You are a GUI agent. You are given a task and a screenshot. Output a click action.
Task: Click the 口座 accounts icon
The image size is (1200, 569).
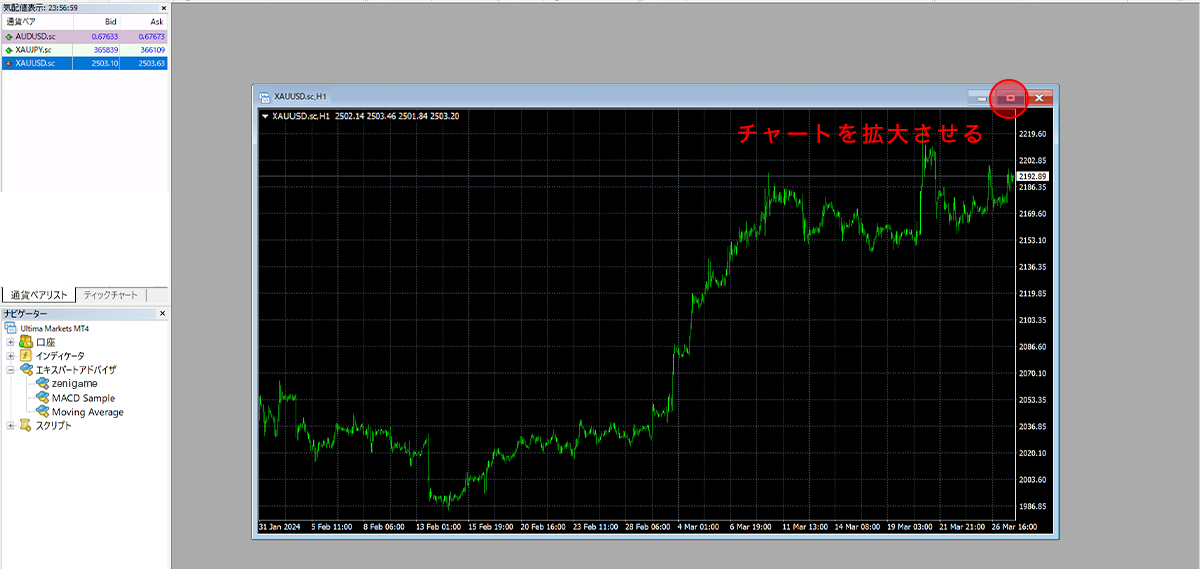[26, 342]
